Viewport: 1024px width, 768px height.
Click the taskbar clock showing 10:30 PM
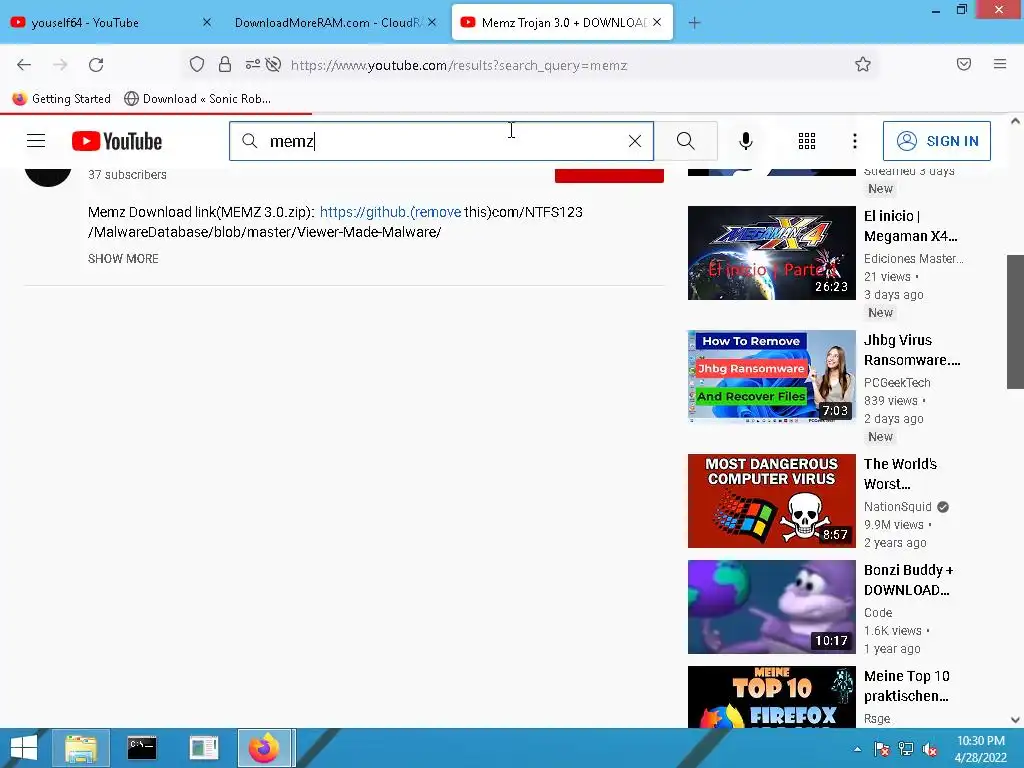point(980,749)
